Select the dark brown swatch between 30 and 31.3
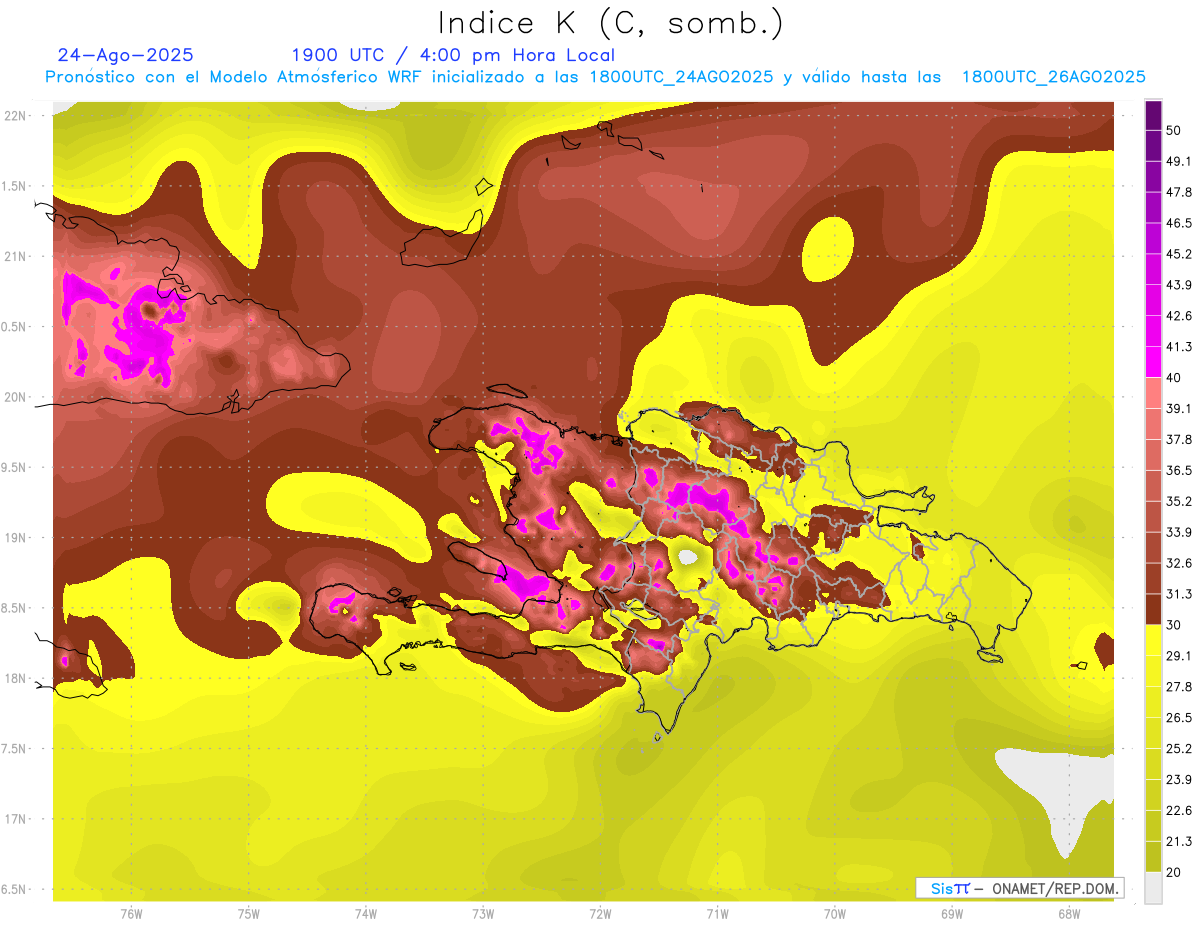The image size is (1200, 927). [x=1153, y=610]
